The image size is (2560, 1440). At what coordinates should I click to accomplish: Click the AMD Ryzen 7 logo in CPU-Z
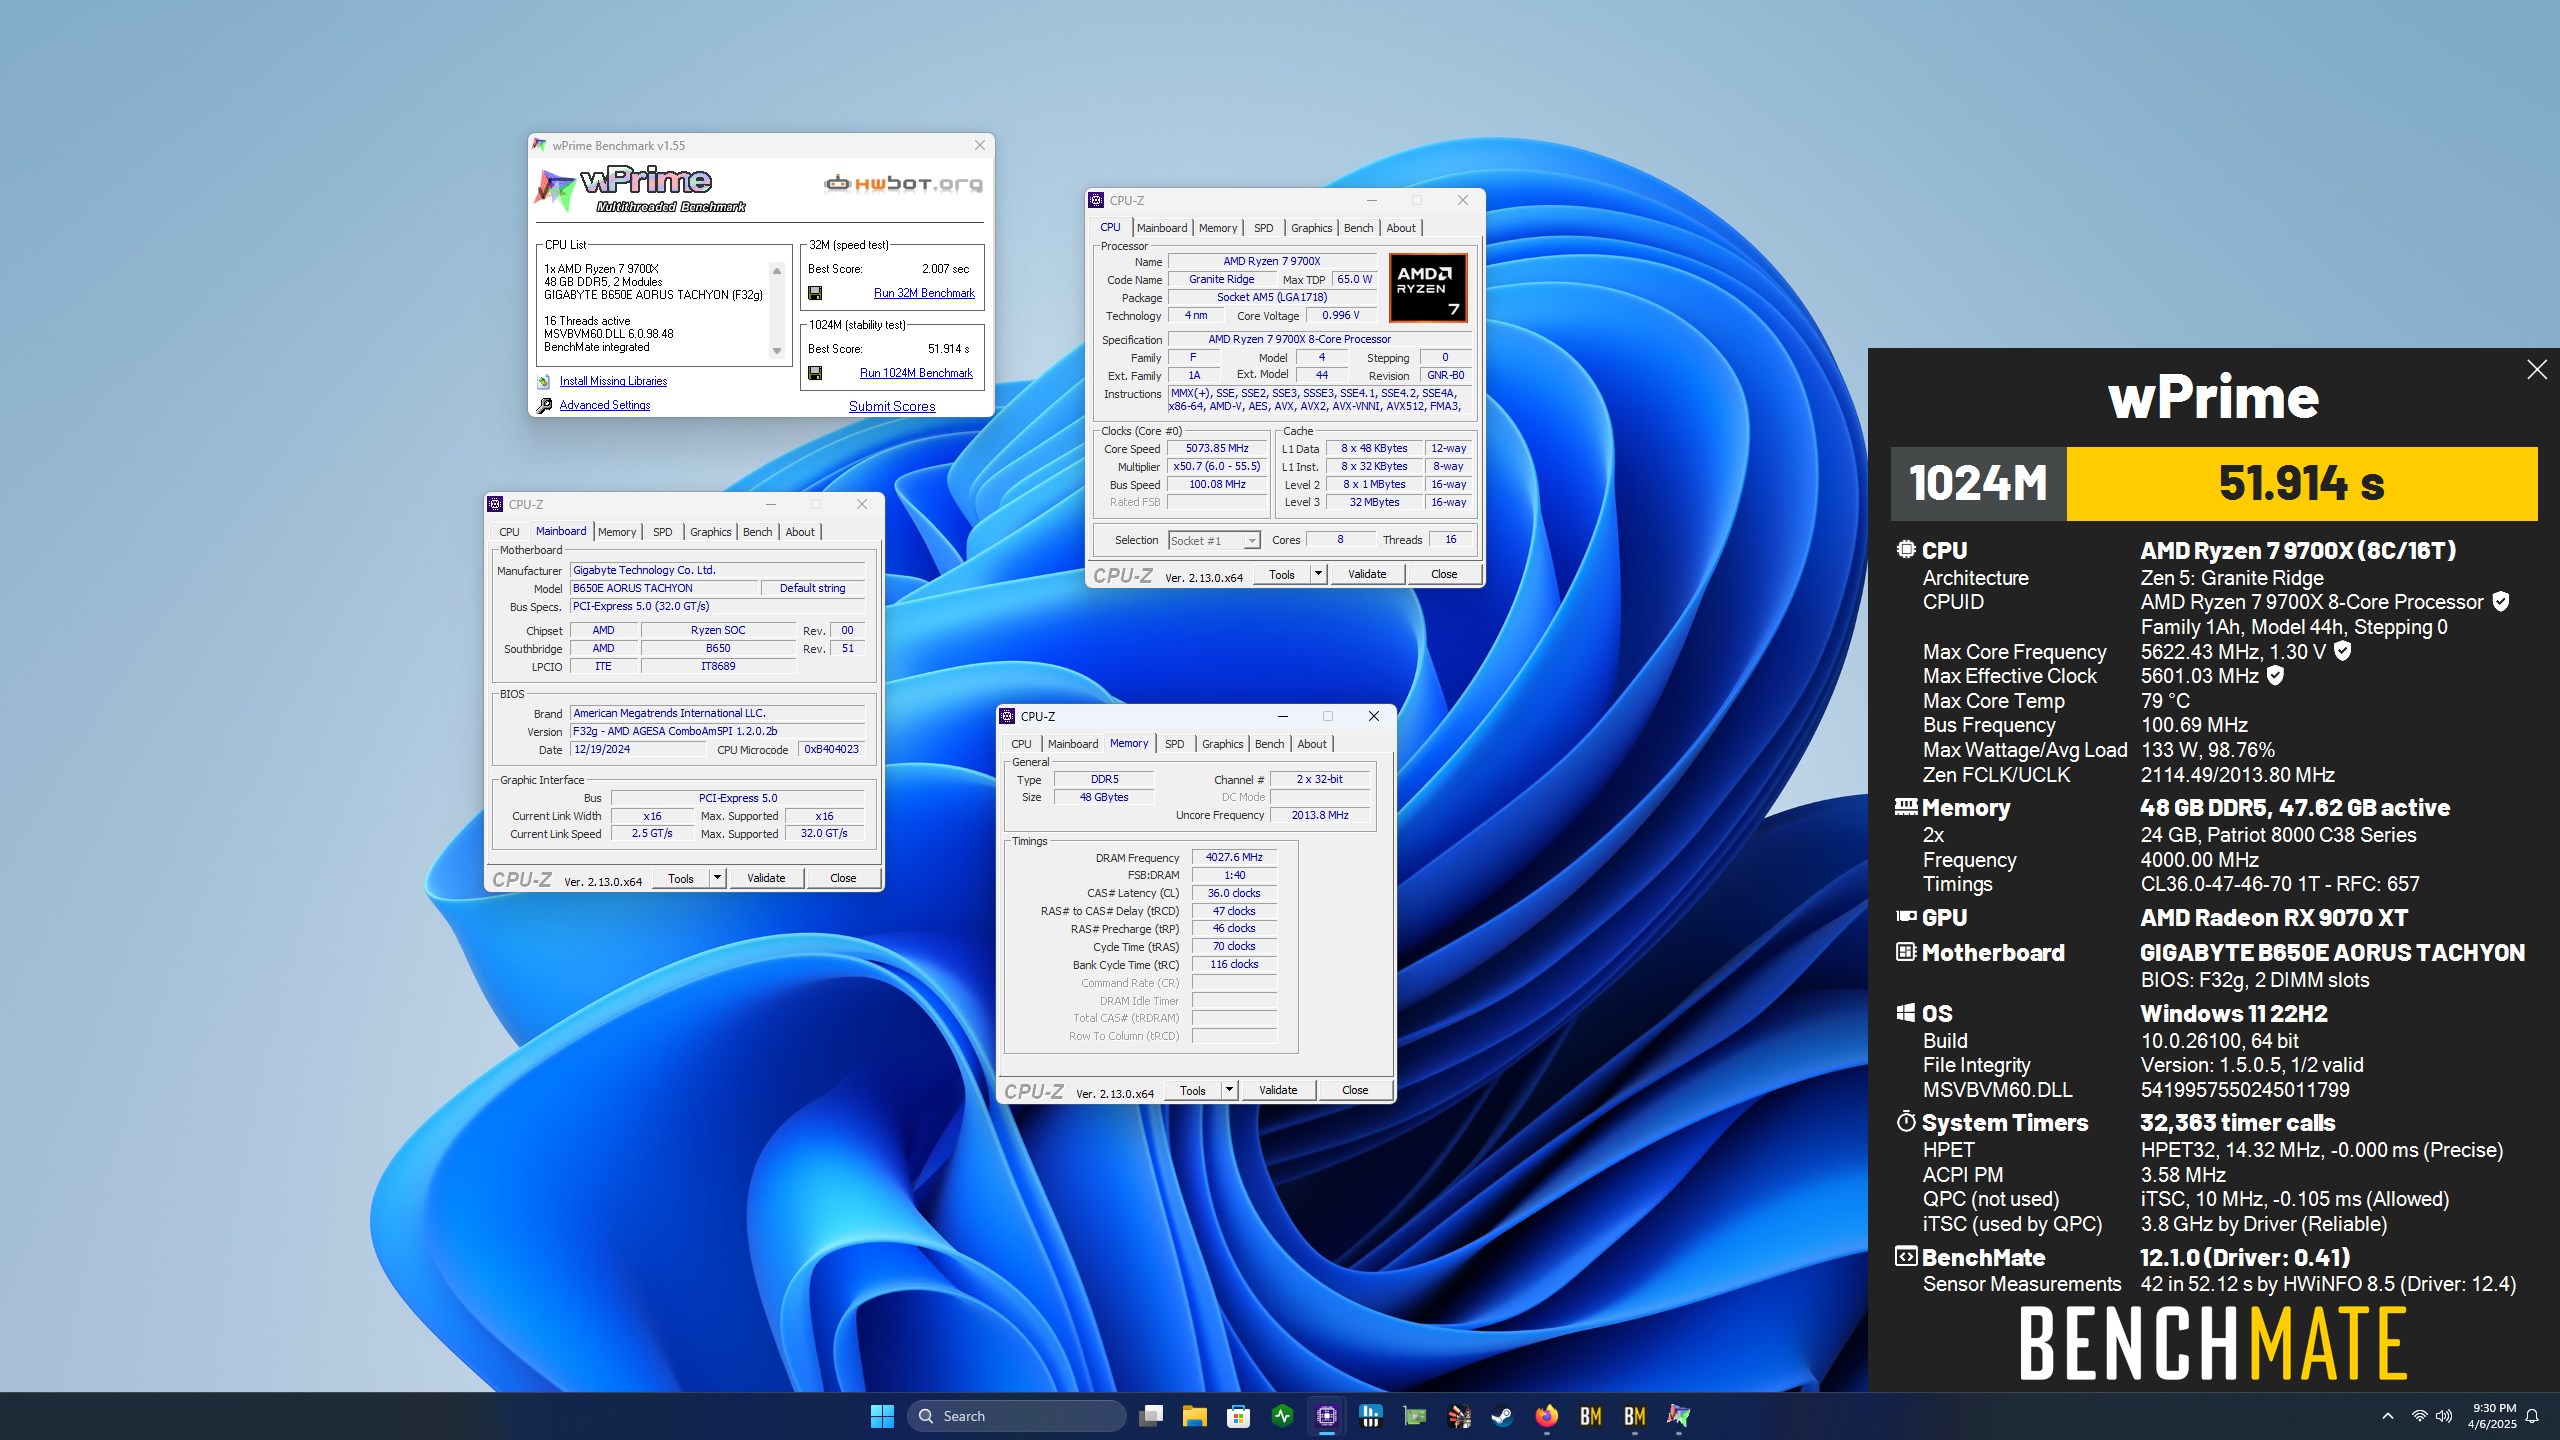point(1427,288)
